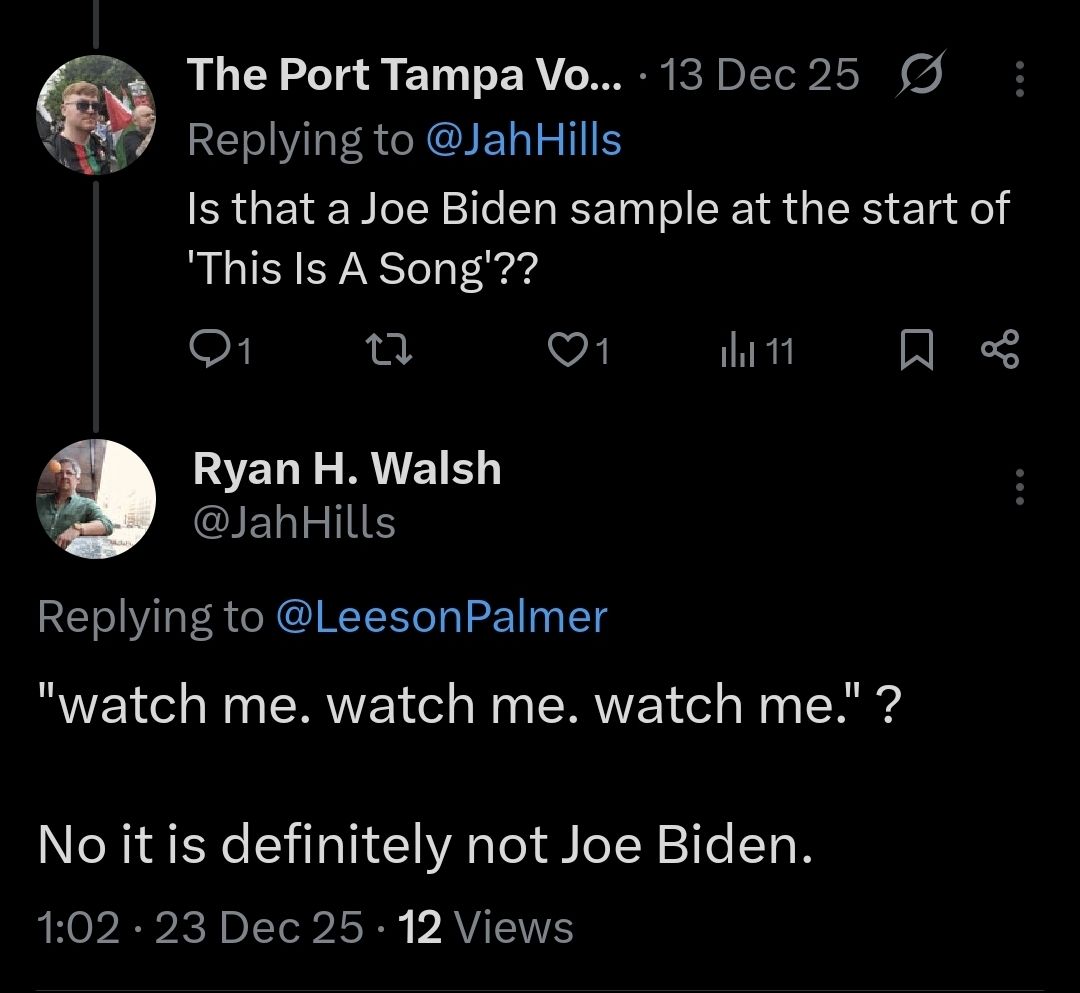View analytics showing 11 views
The width and height of the screenshot is (1080, 993).
(x=757, y=350)
